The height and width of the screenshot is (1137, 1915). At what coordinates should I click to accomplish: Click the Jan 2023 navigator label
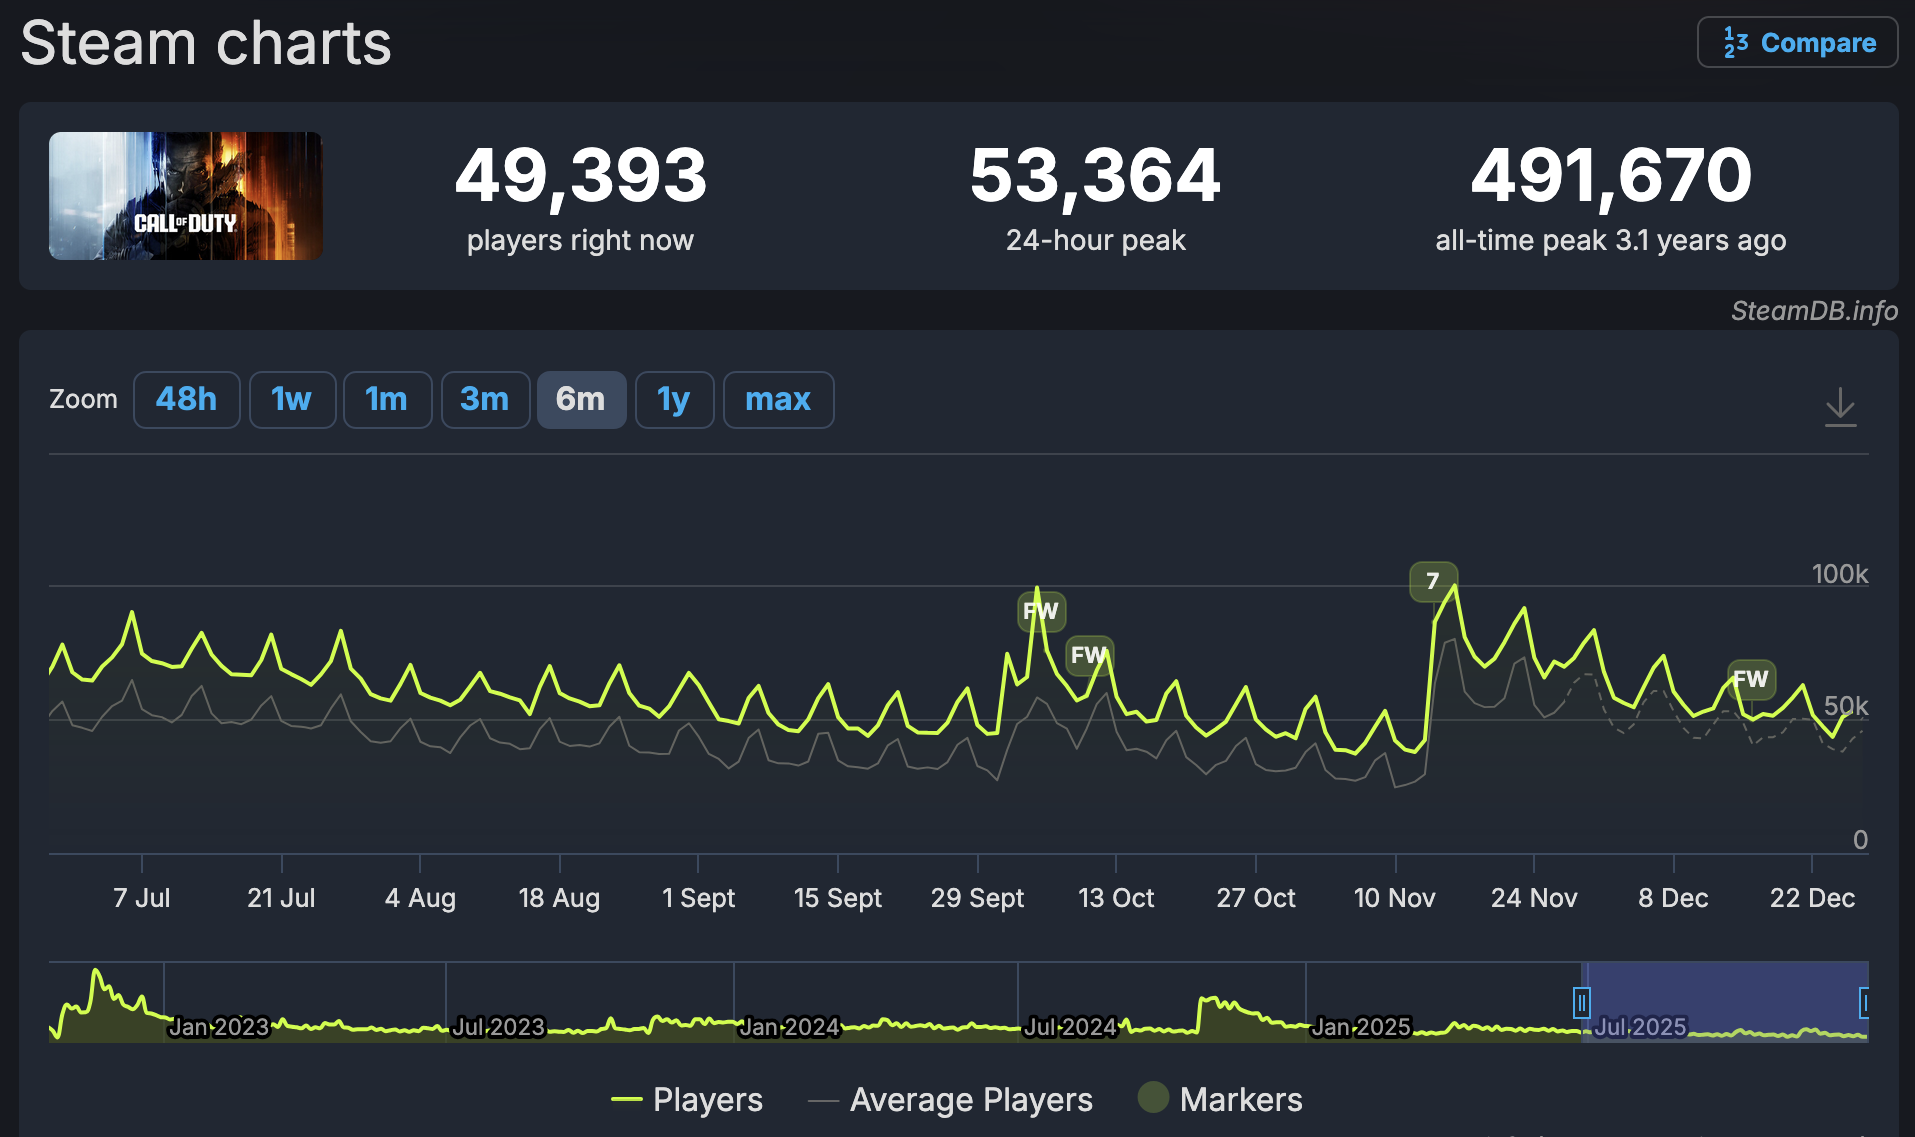pyautogui.click(x=219, y=1027)
